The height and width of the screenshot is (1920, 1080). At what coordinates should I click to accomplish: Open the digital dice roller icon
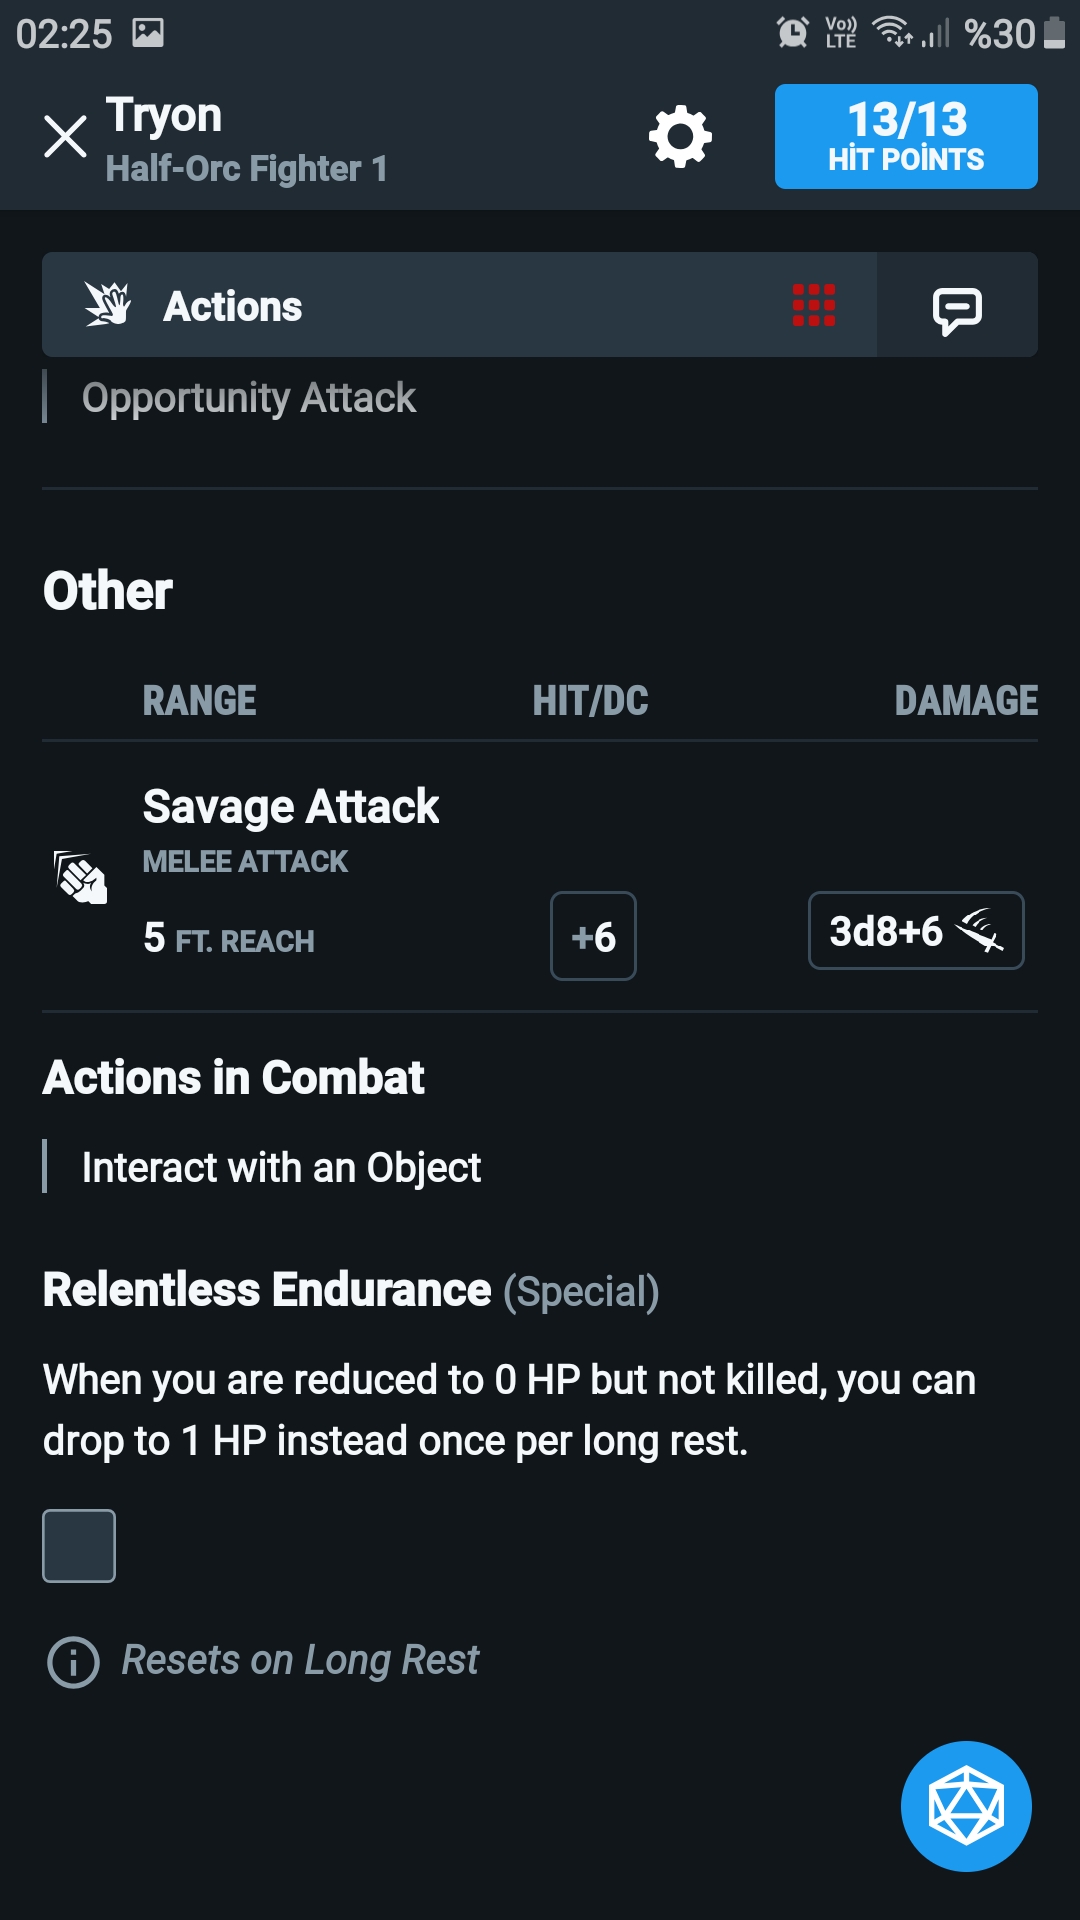click(965, 1805)
